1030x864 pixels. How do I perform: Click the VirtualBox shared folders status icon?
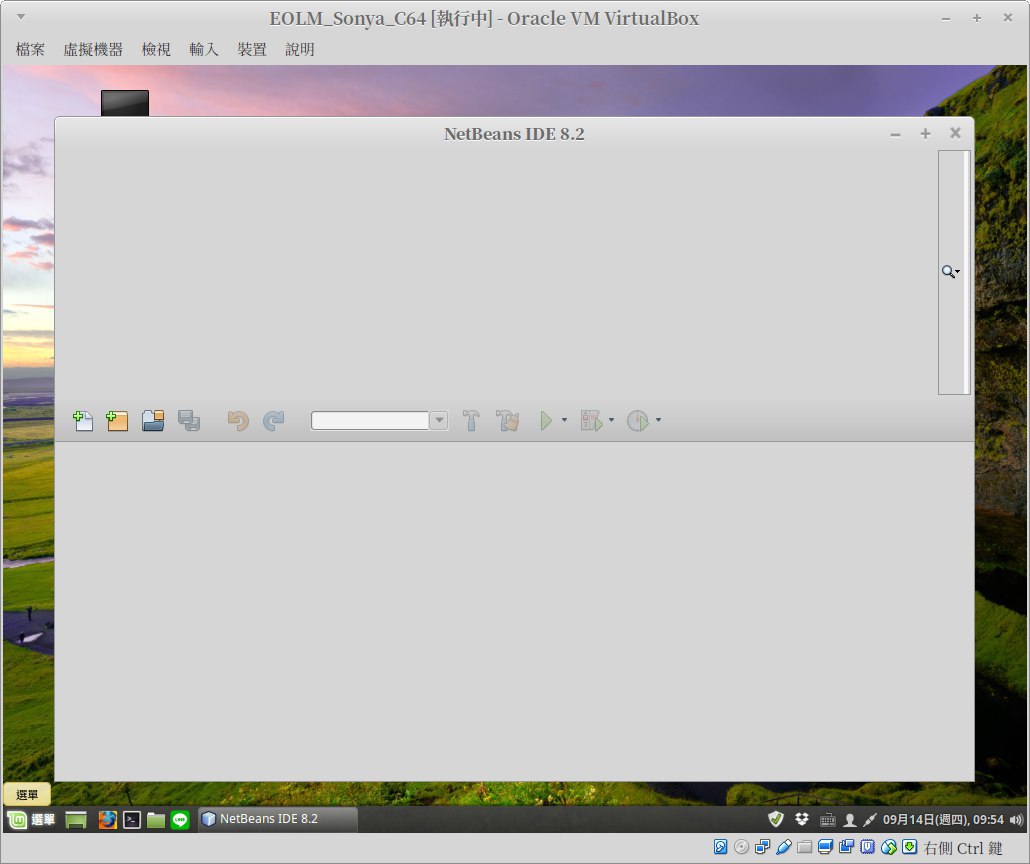pos(805,847)
